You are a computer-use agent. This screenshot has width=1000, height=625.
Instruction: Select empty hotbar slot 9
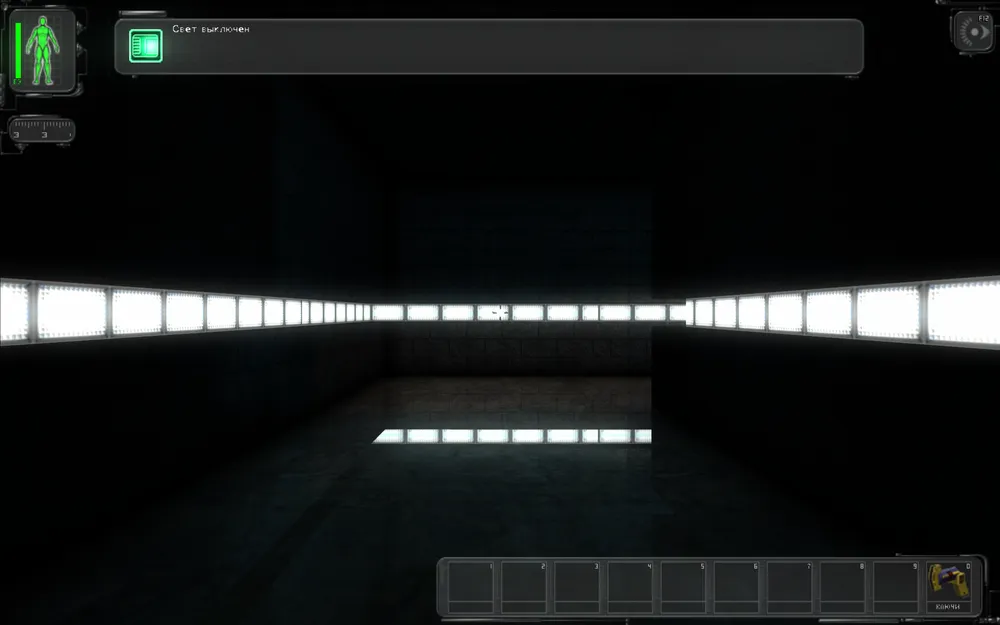[x=895, y=587]
